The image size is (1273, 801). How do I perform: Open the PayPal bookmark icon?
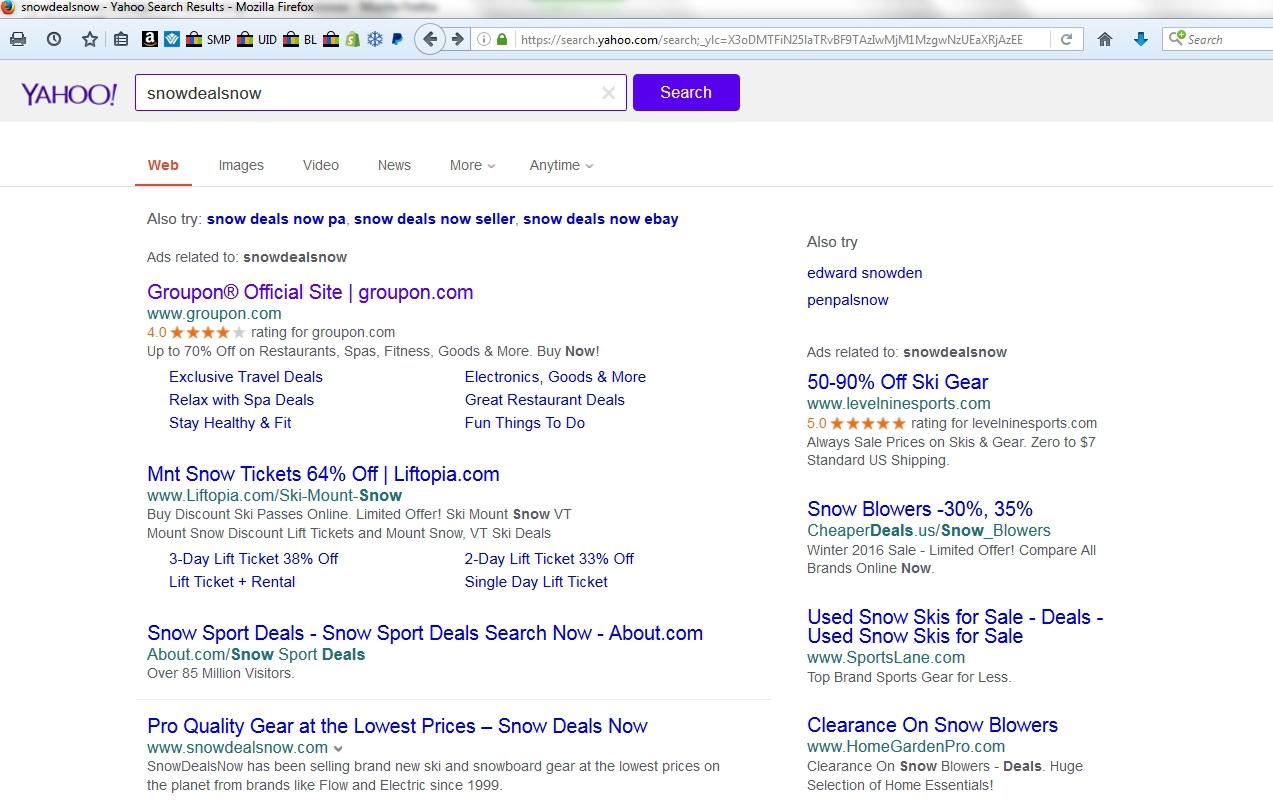coord(397,40)
